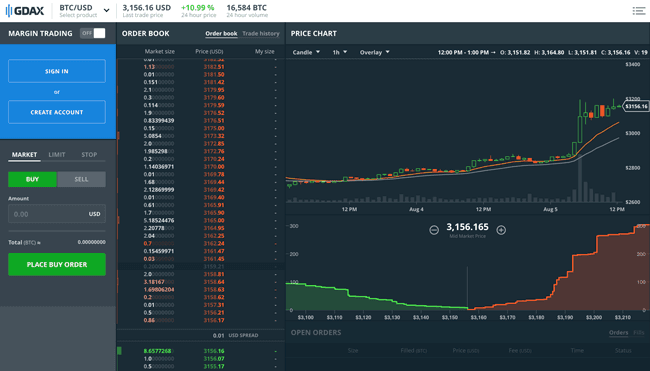Select bid price 3155.17 in order book
Screen dimensions: 650x371
pos(214,366)
